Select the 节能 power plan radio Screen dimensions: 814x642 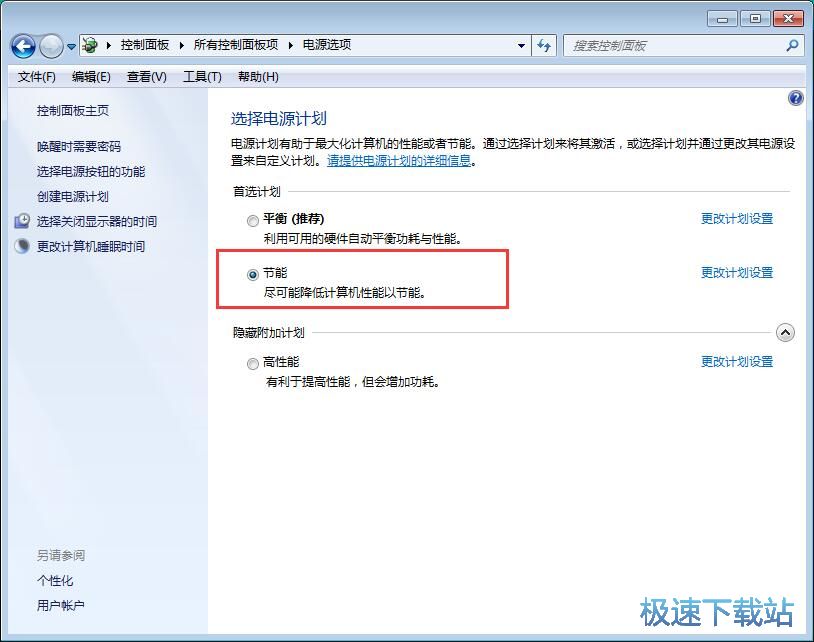(253, 275)
